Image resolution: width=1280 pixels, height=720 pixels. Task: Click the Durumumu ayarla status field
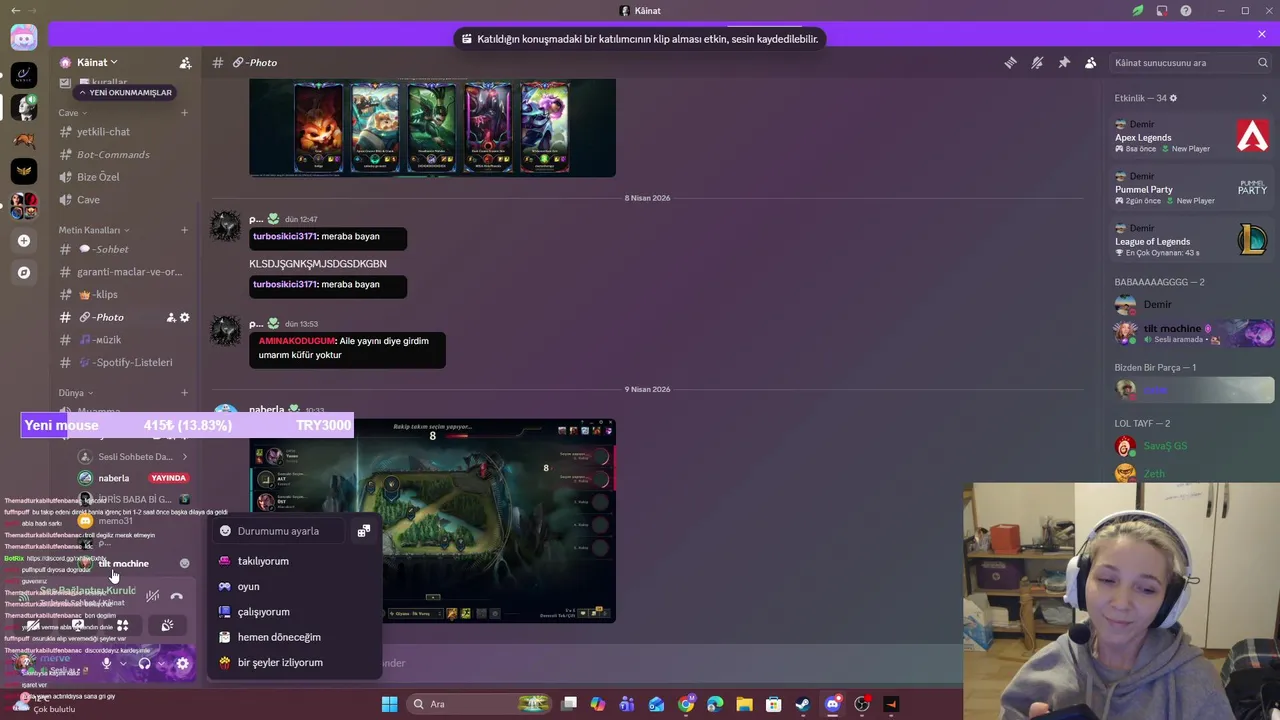[x=279, y=531]
